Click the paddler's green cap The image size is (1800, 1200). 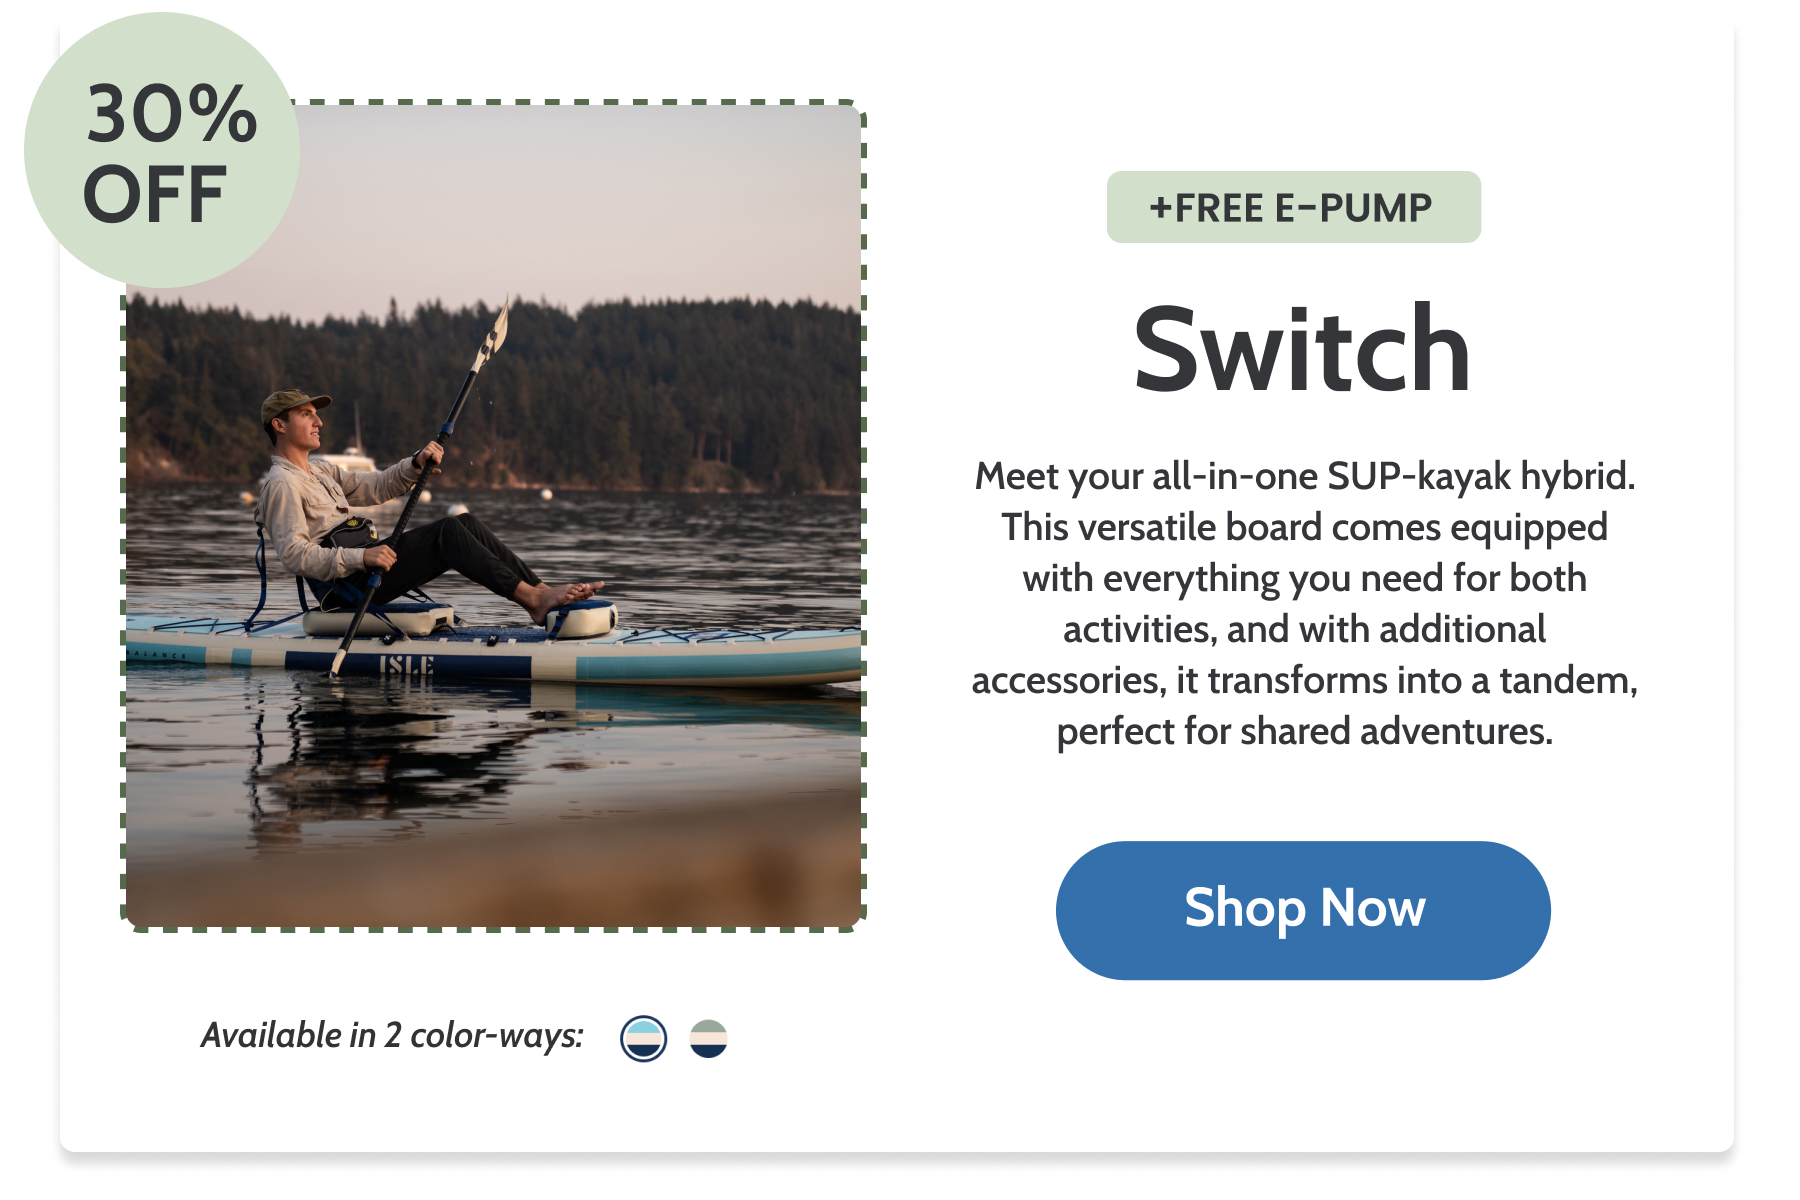pos(292,405)
